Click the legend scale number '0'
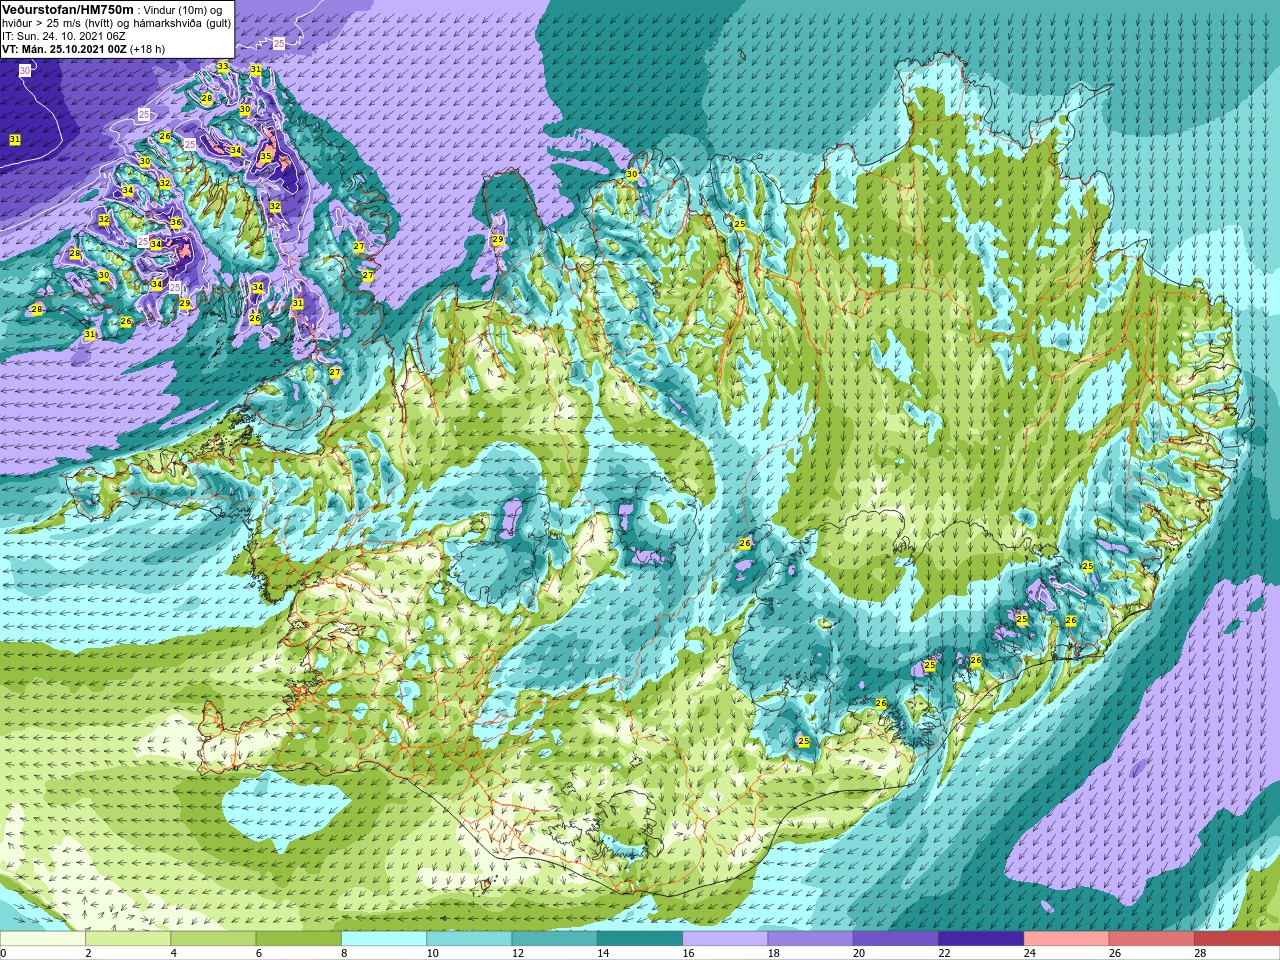Viewport: 1280px width, 960px height. click(3, 953)
